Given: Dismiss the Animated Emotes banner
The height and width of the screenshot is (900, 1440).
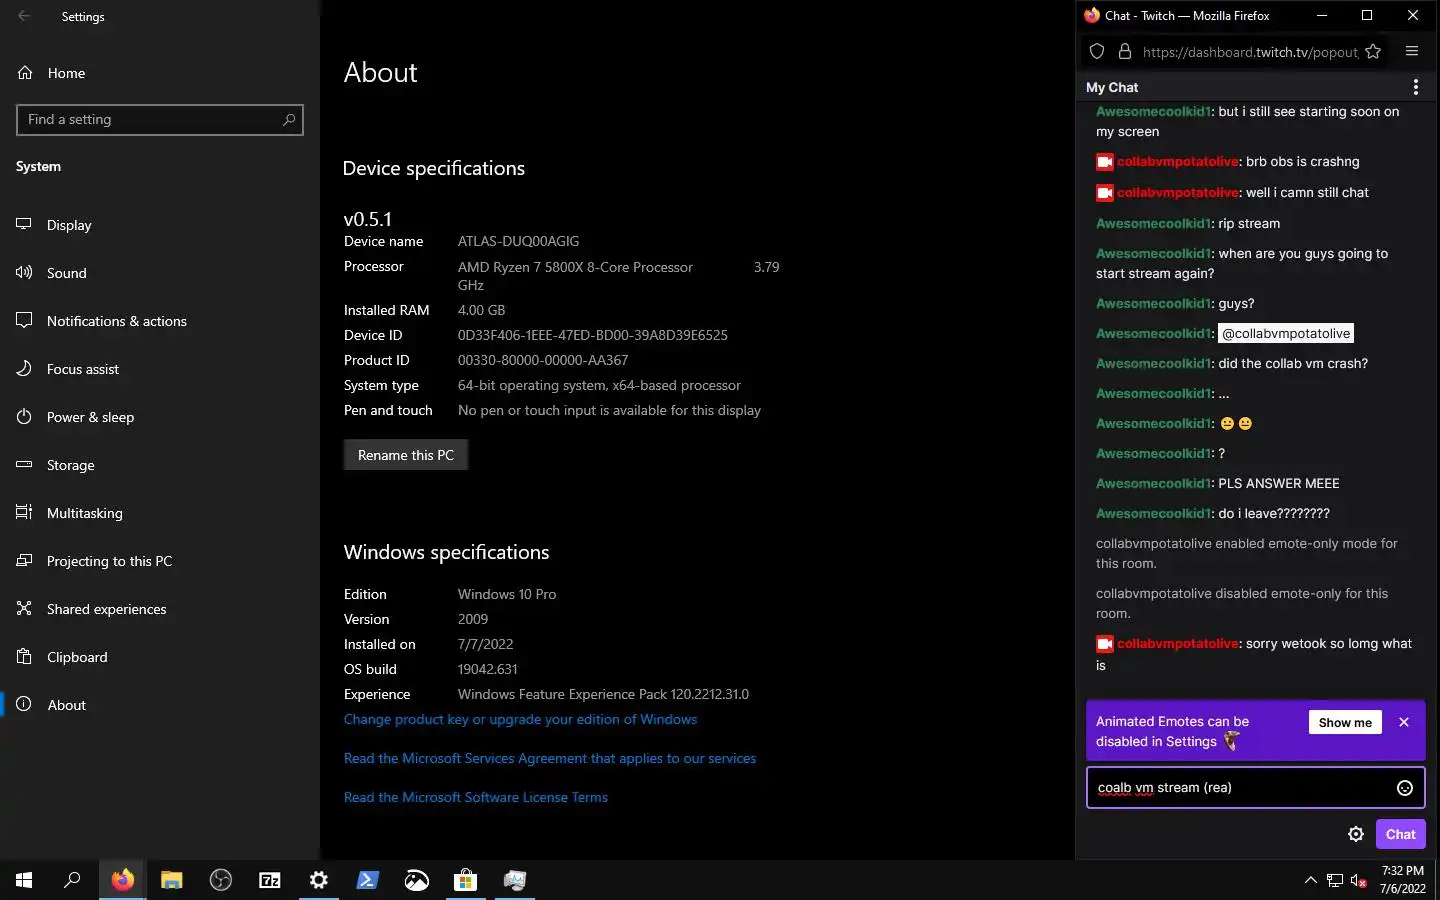Looking at the screenshot, I should point(1404,722).
